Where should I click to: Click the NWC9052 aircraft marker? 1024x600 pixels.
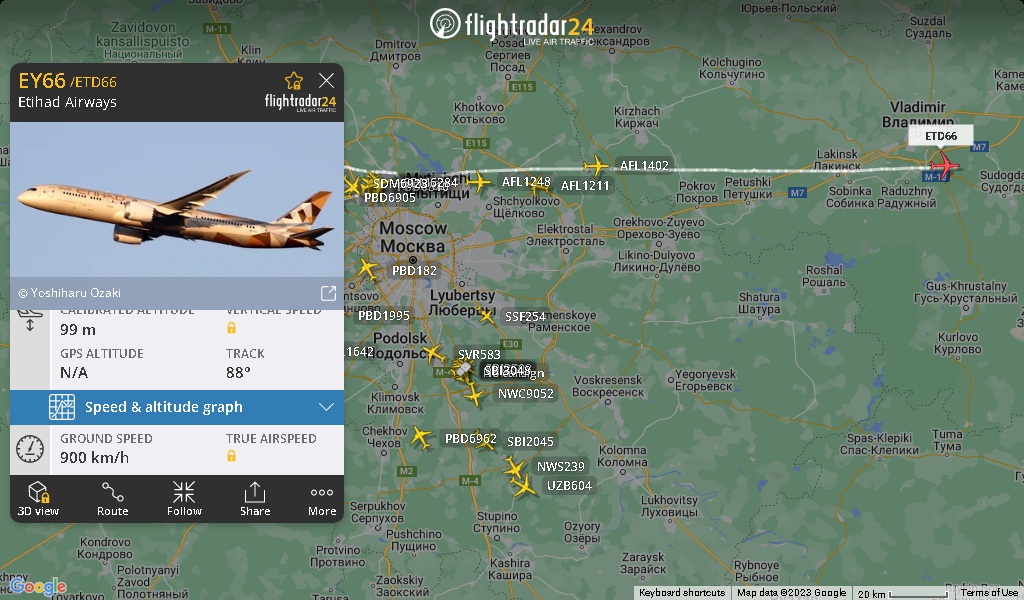[x=474, y=395]
